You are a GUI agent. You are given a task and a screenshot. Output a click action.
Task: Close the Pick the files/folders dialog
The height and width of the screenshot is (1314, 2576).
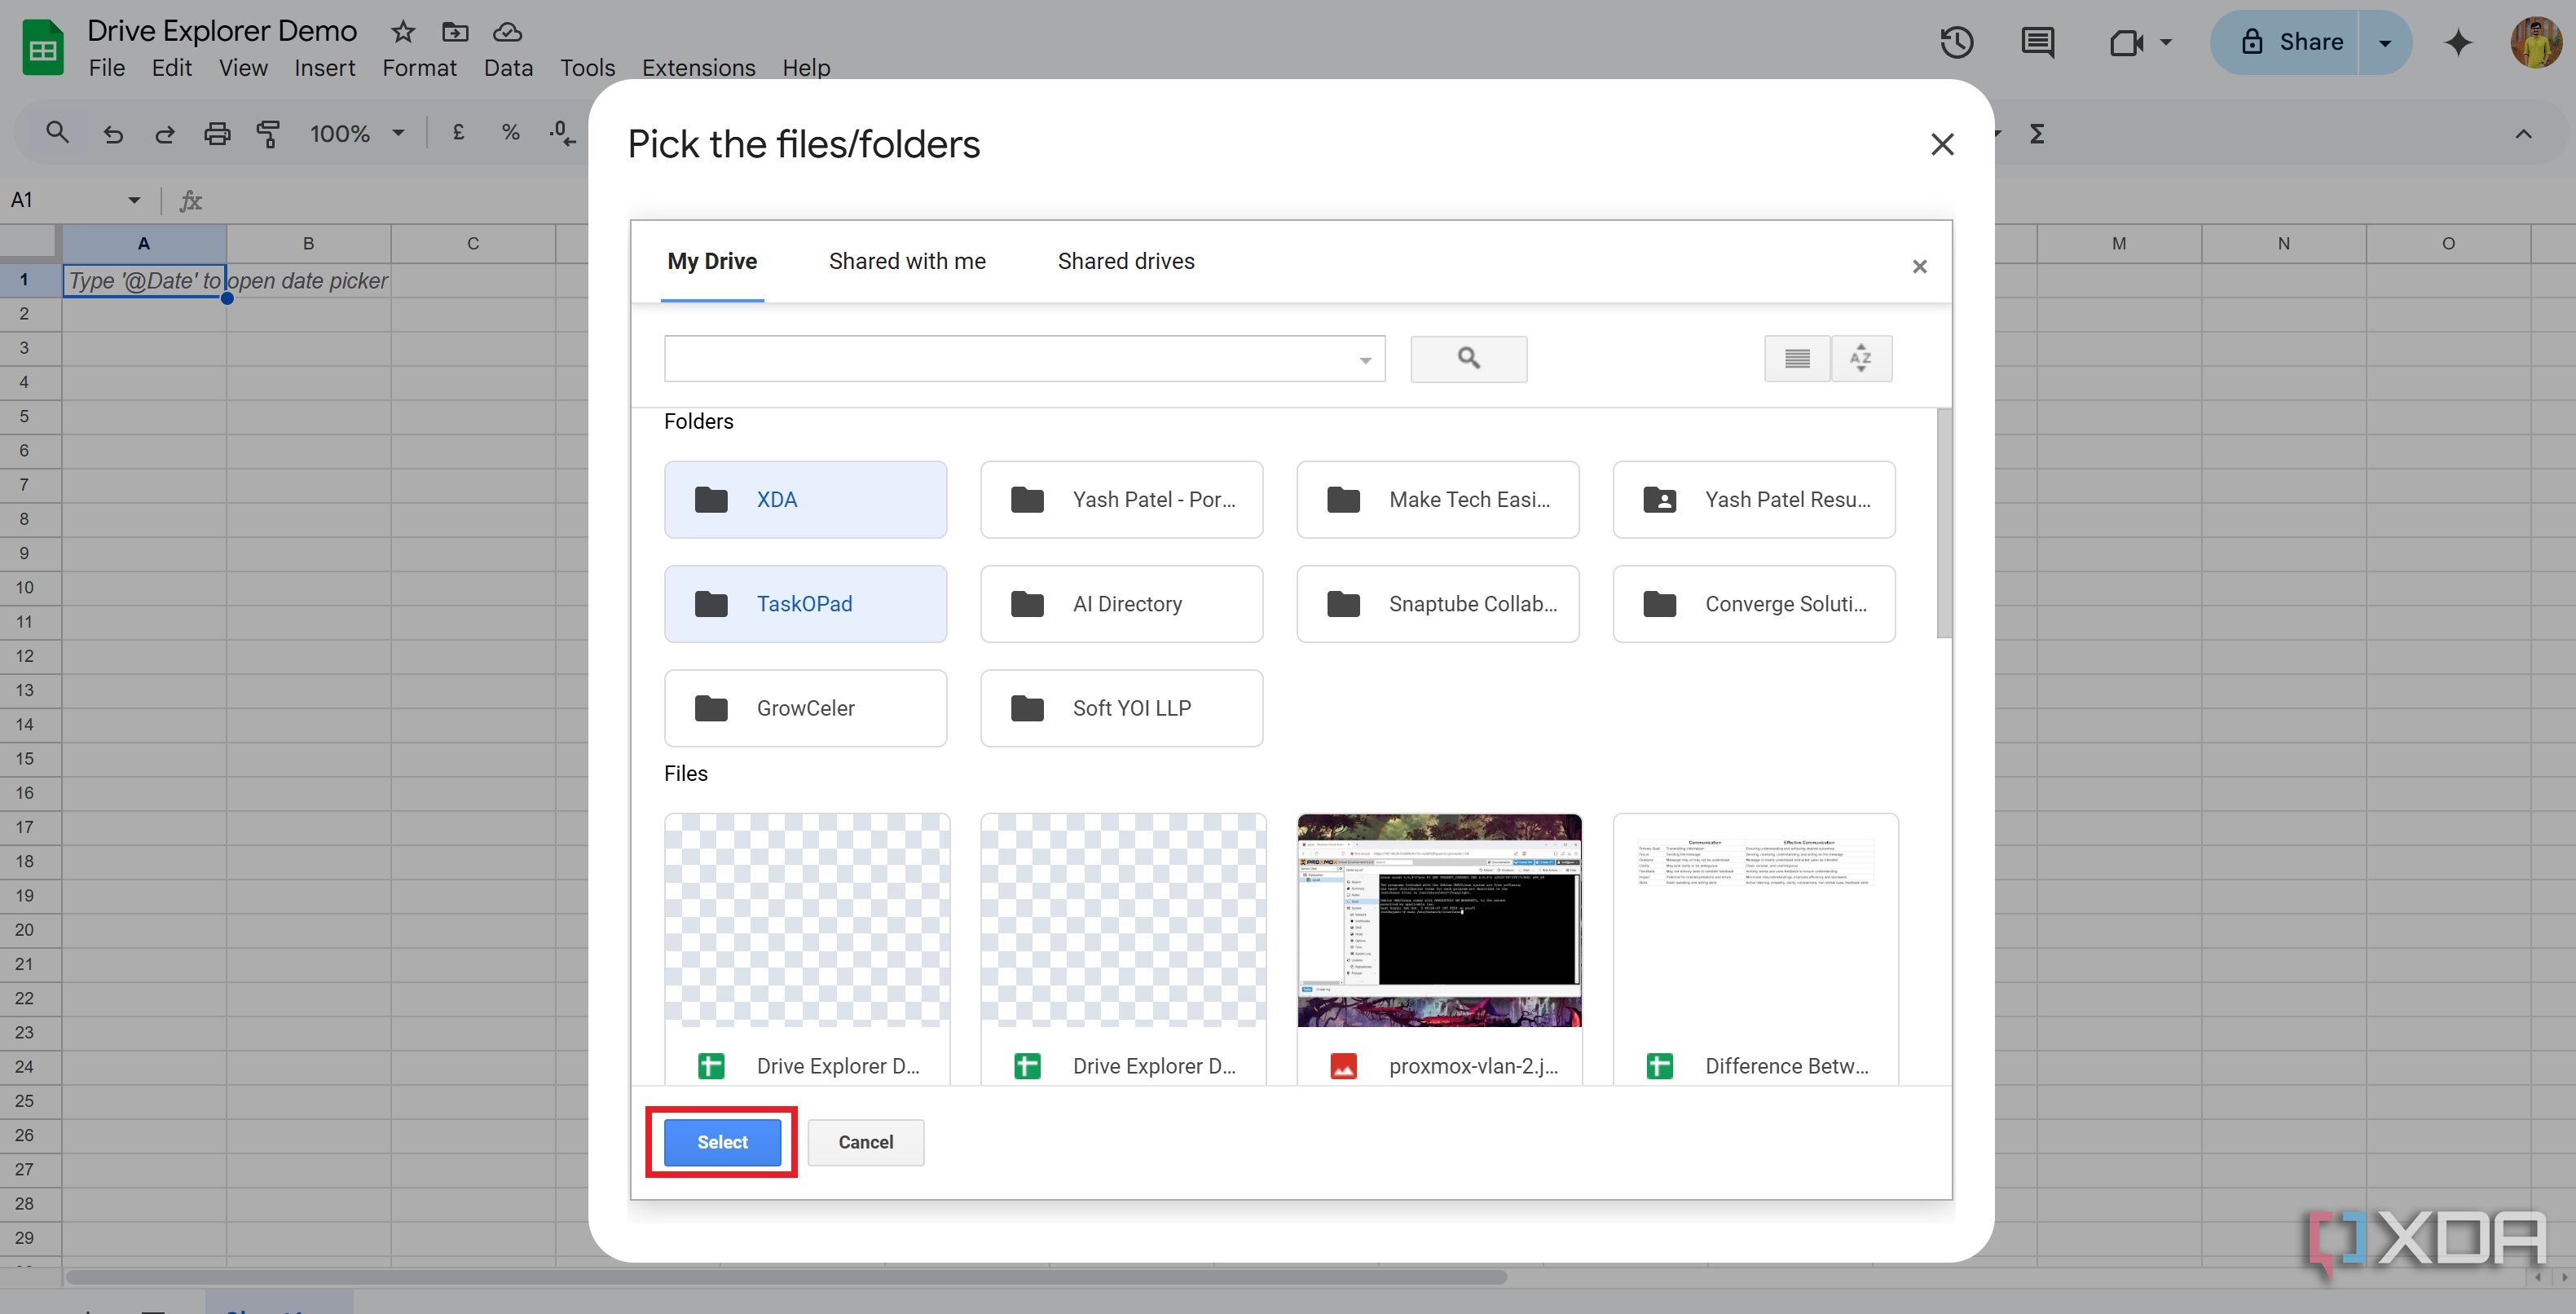point(1942,144)
